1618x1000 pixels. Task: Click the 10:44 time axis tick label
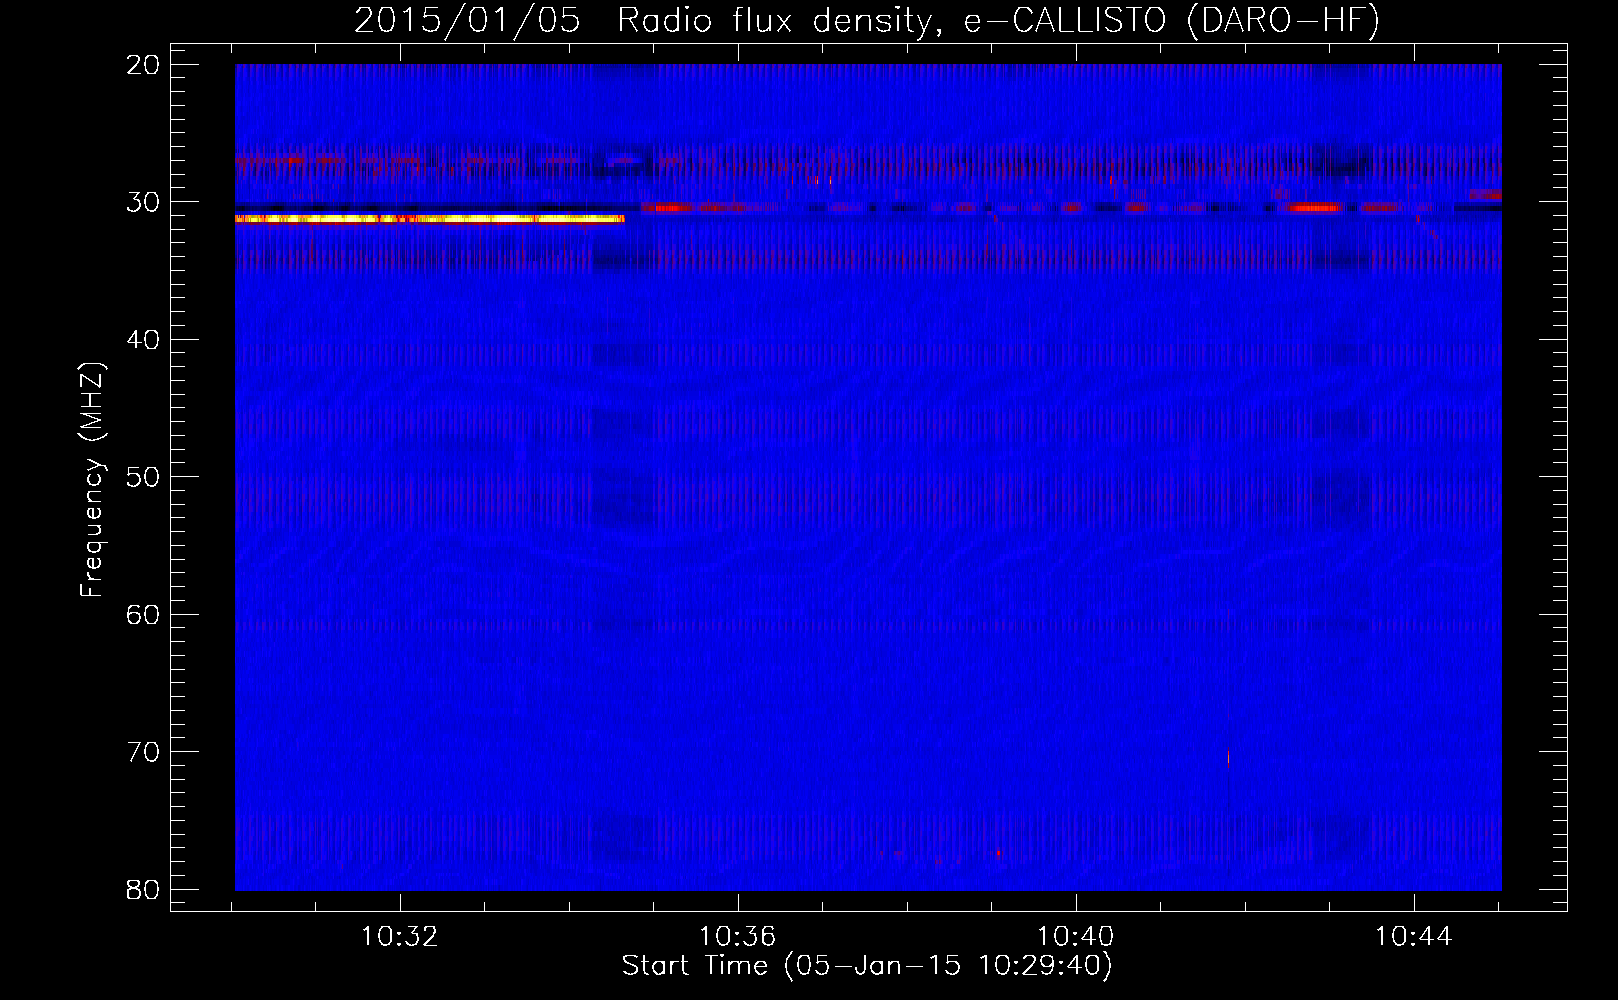1414,937
